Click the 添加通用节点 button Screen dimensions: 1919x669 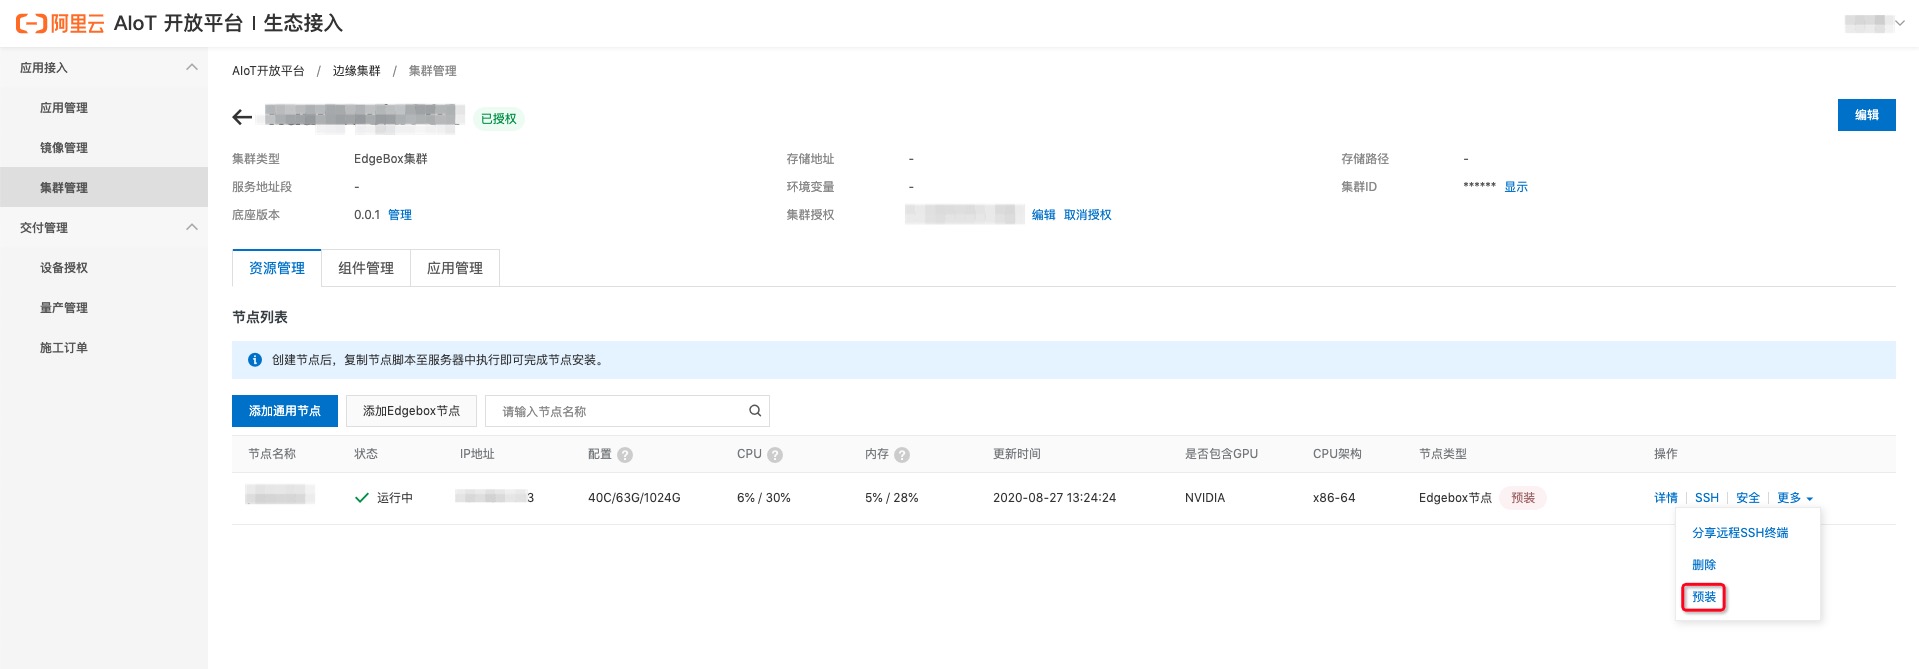[285, 411]
